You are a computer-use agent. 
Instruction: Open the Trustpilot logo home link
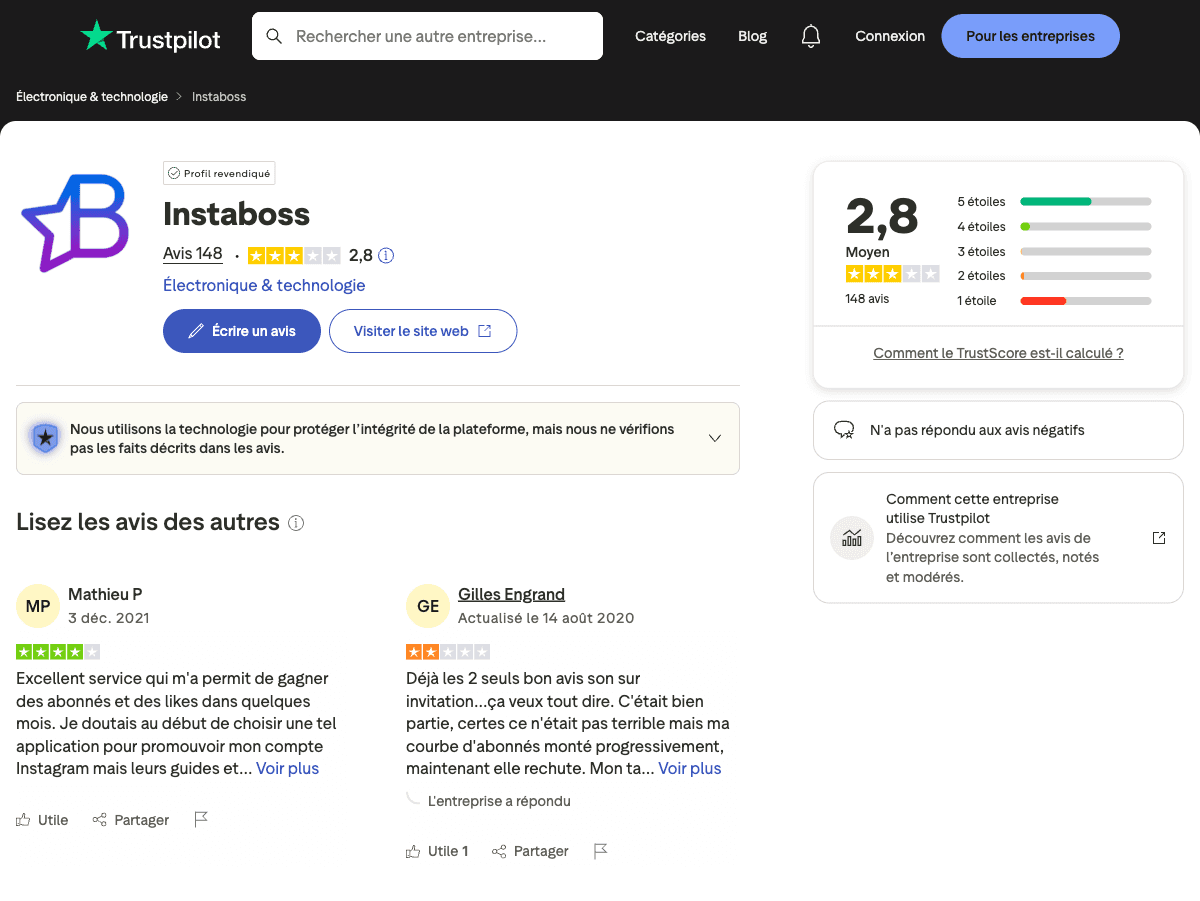pos(150,37)
